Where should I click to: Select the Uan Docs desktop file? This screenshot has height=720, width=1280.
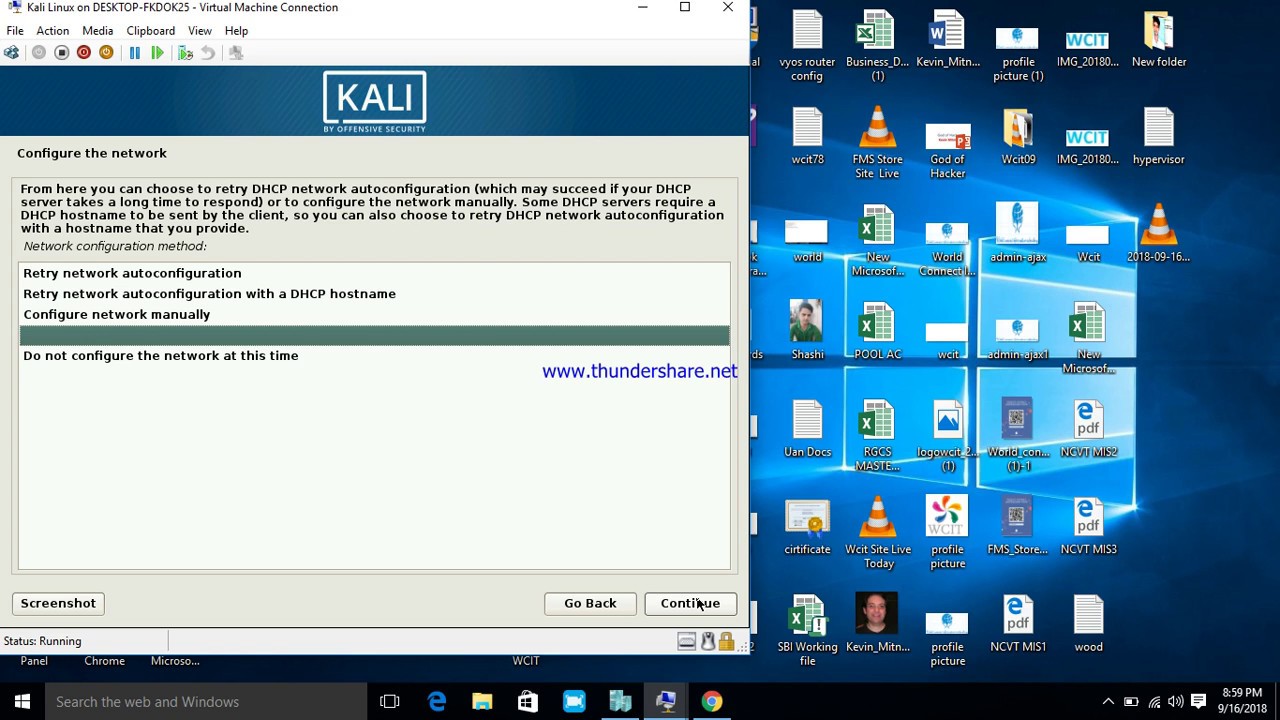click(807, 429)
